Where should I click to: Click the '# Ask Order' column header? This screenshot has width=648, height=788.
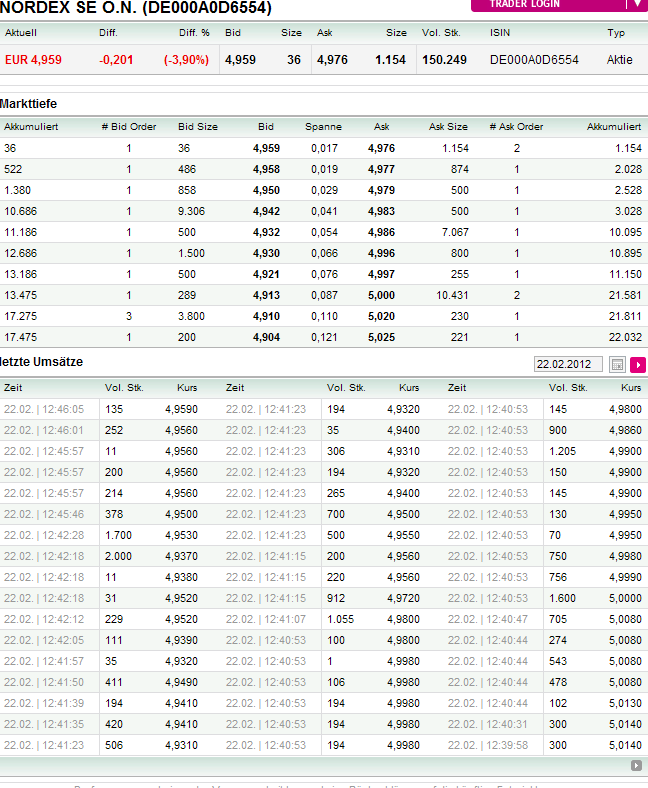516,127
